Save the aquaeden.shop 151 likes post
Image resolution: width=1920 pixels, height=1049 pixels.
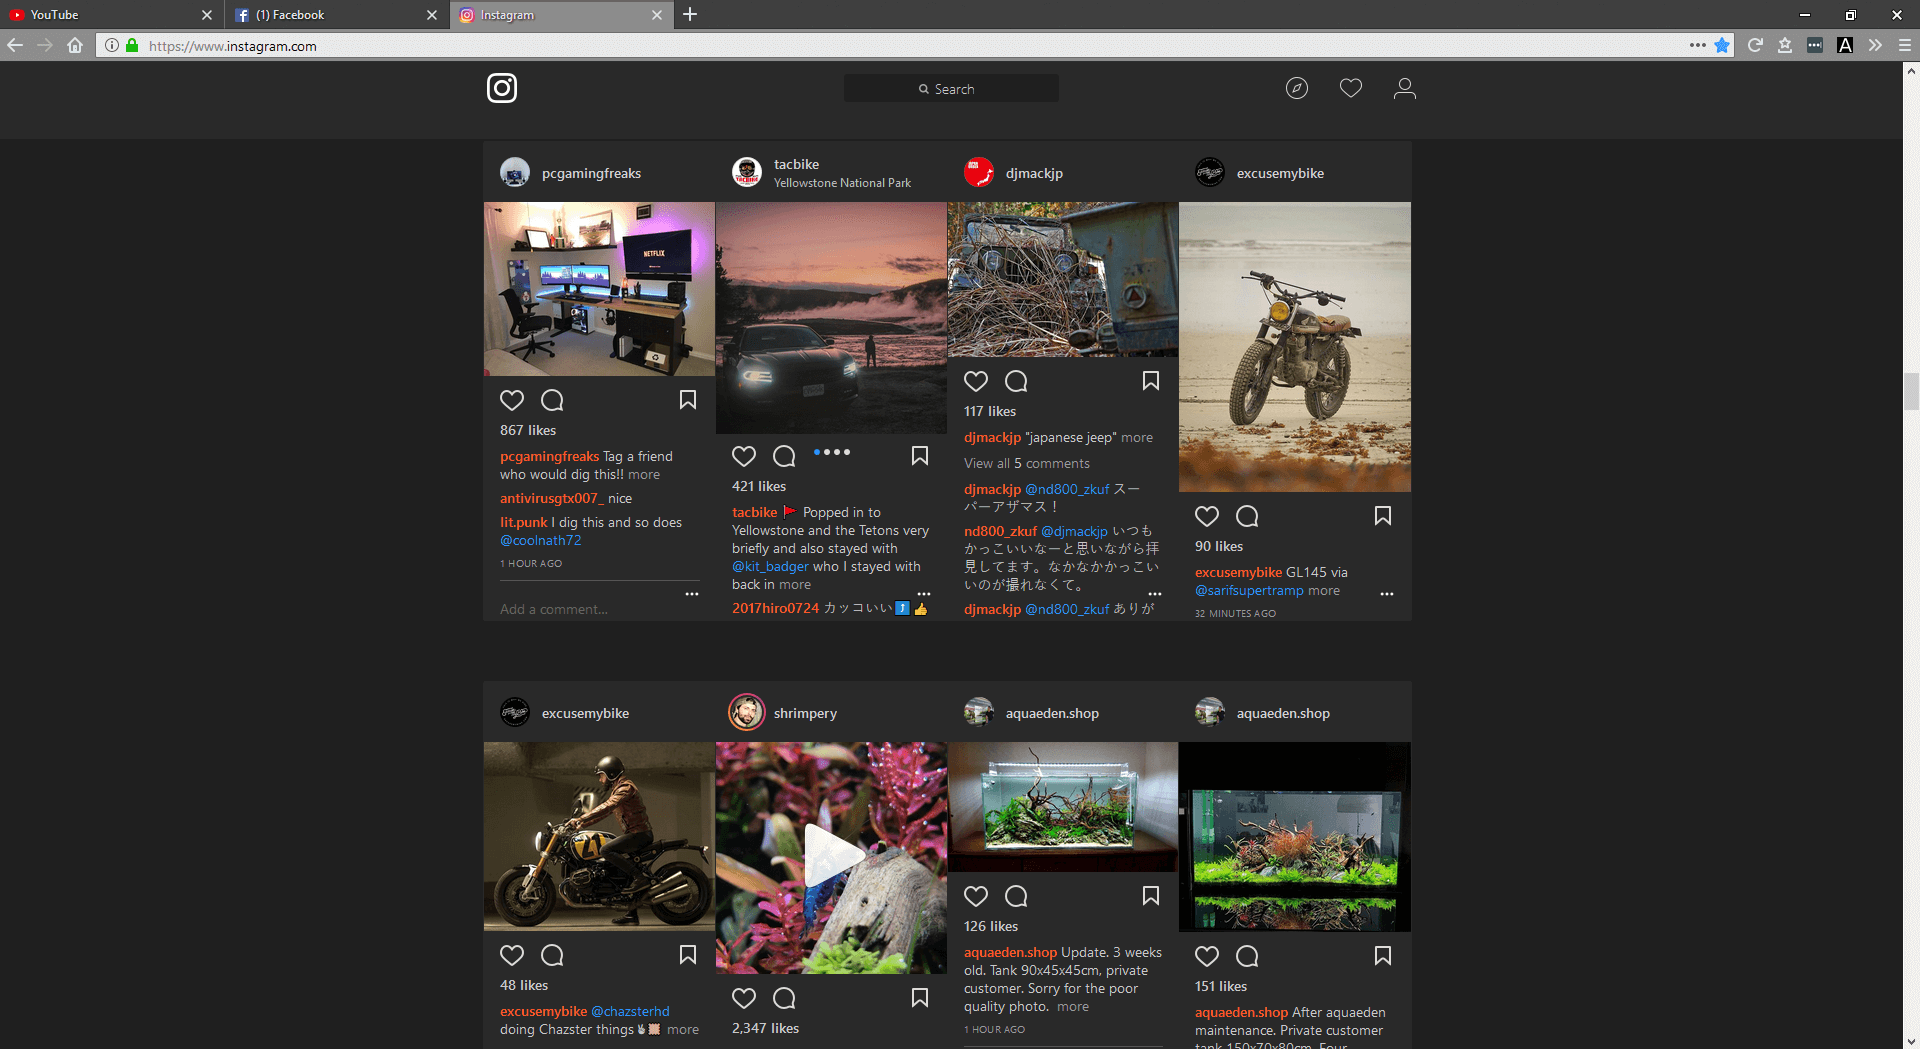tap(1383, 956)
